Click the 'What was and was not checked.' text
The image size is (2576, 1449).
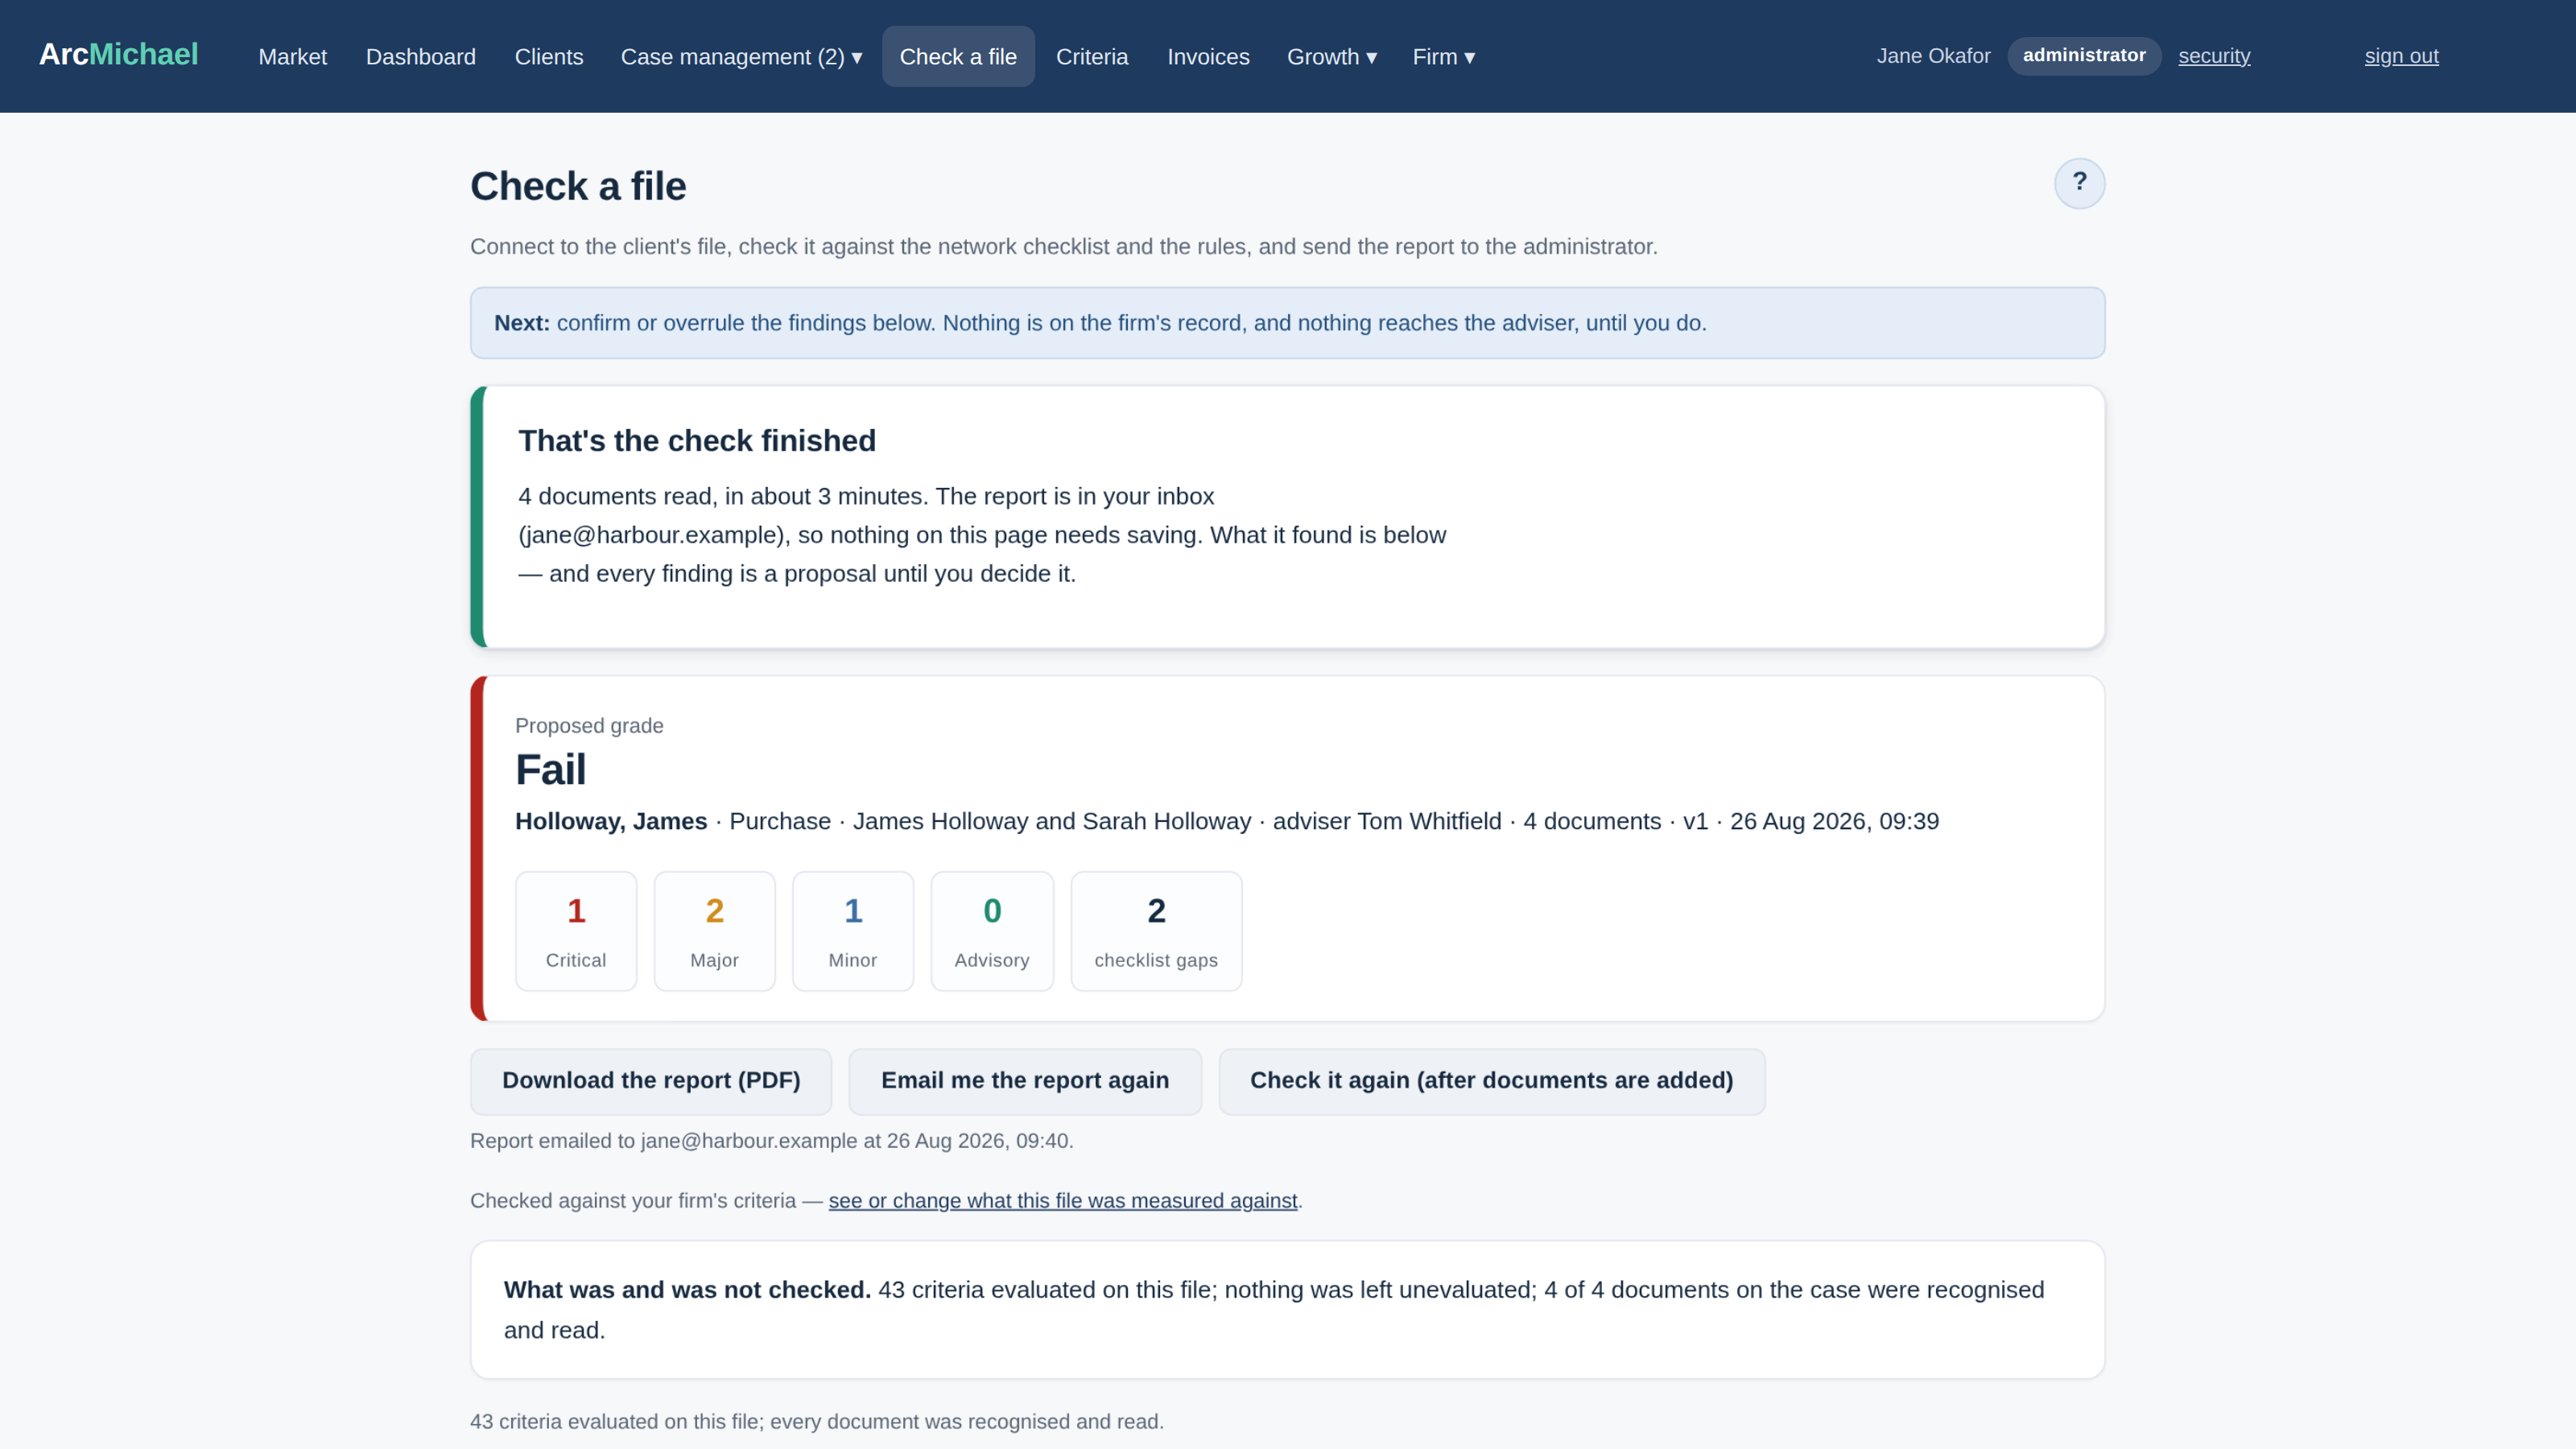687,1290
